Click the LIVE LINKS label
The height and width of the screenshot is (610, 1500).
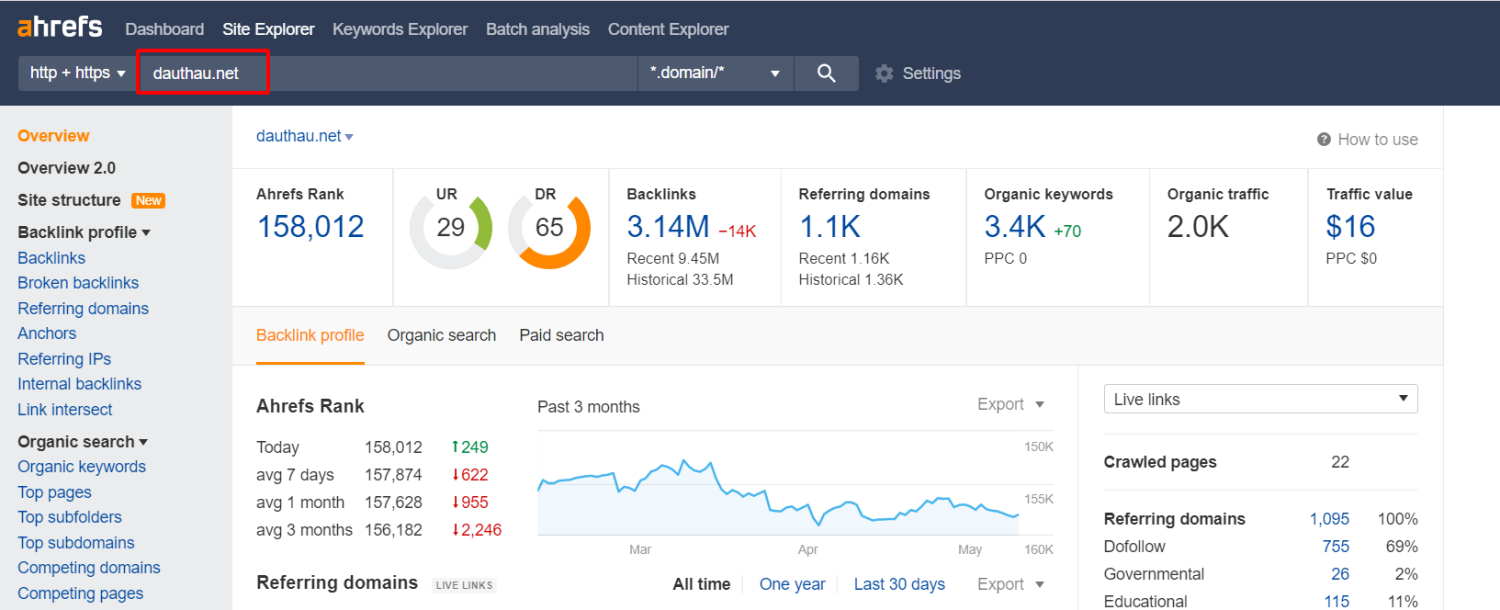(x=465, y=585)
